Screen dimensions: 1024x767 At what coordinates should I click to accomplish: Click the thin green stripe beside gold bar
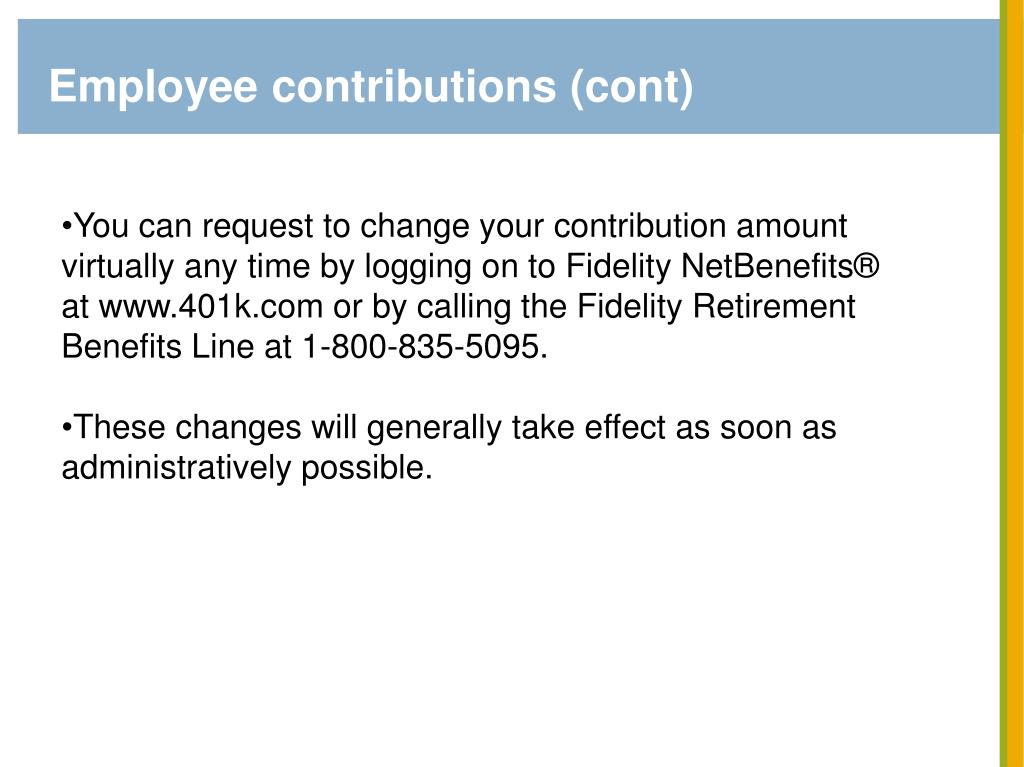[1003, 384]
